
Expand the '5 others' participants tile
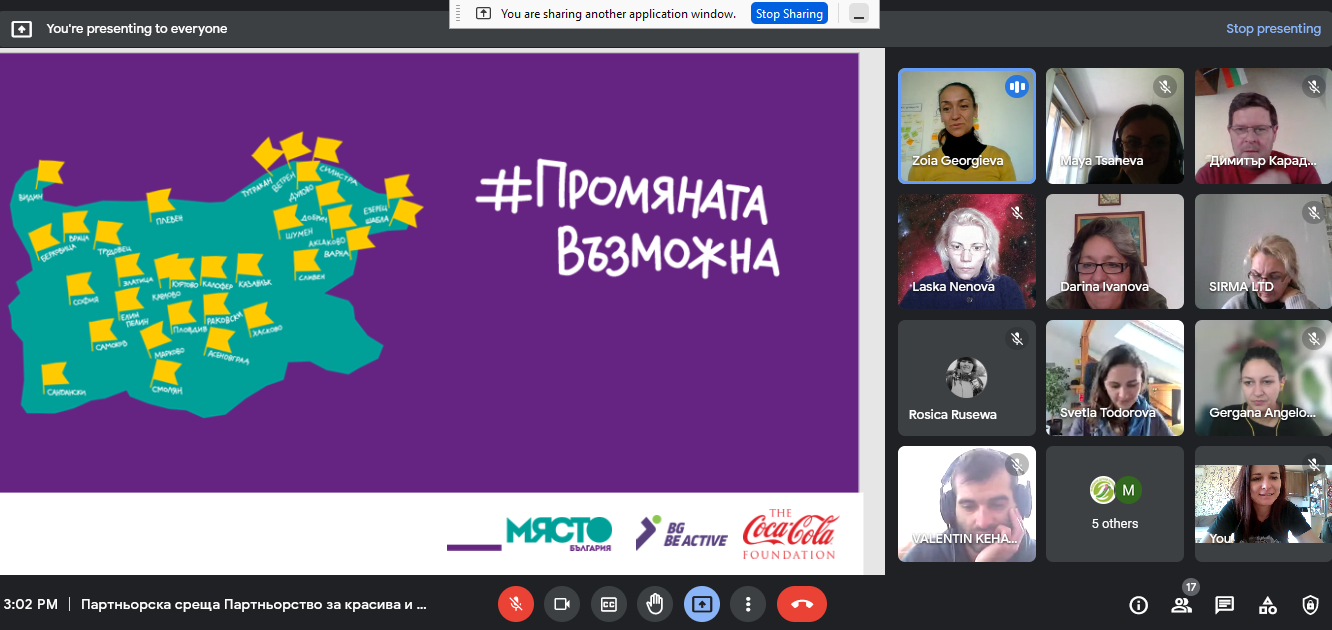pos(1114,504)
